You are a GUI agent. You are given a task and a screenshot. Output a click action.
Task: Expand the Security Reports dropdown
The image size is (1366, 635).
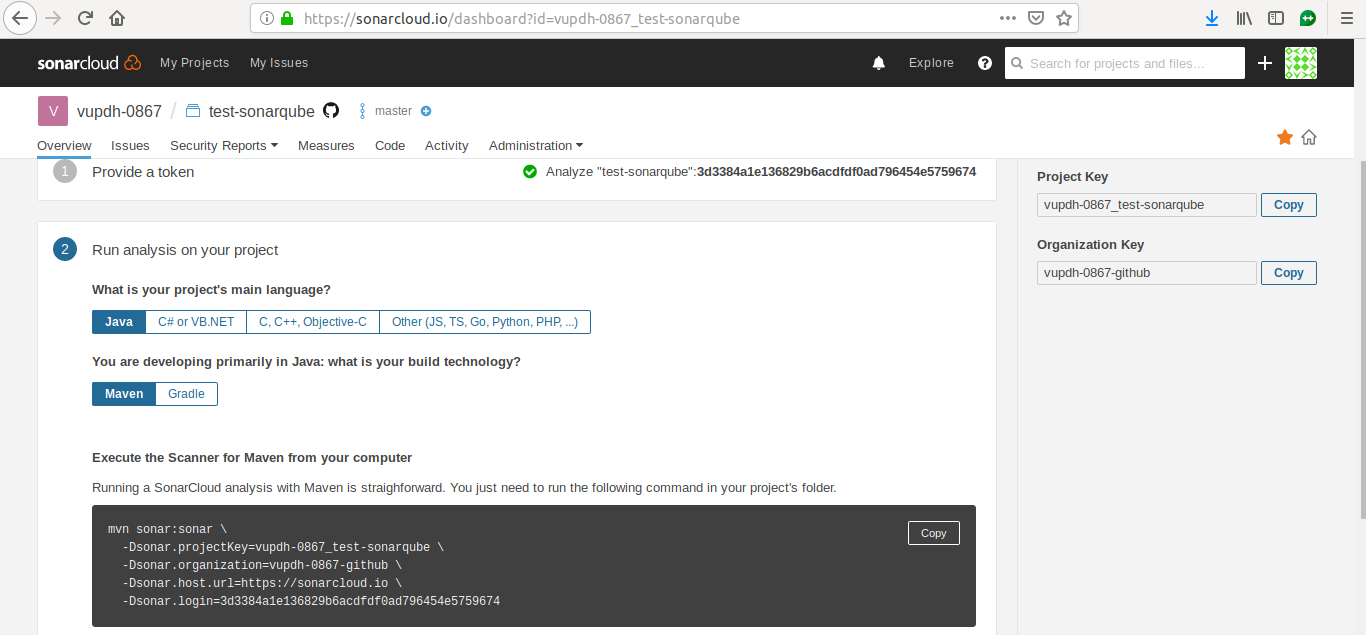(224, 146)
